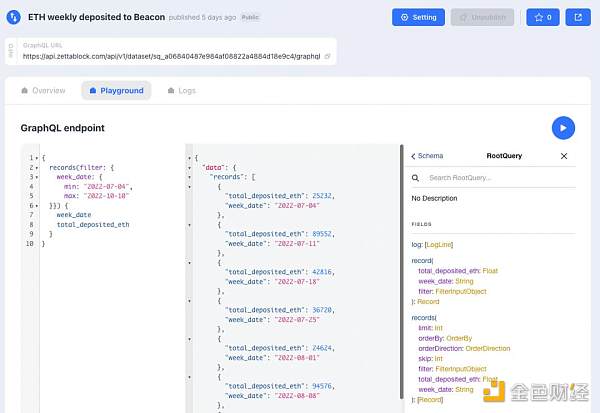Select the Playground tab

point(116,91)
